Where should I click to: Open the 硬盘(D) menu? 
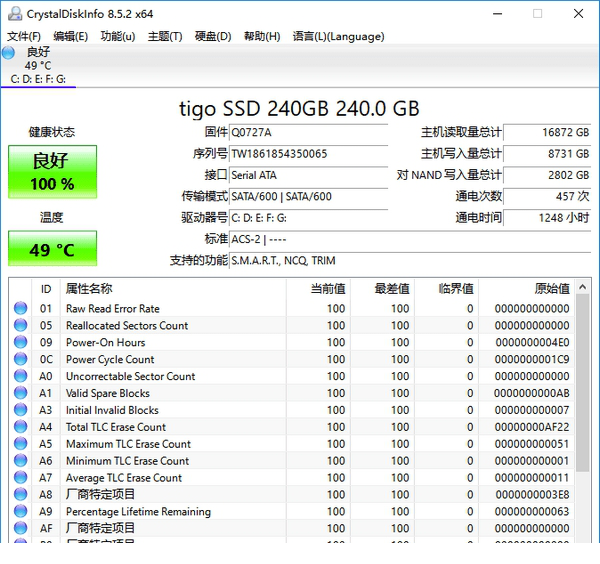coord(212,36)
